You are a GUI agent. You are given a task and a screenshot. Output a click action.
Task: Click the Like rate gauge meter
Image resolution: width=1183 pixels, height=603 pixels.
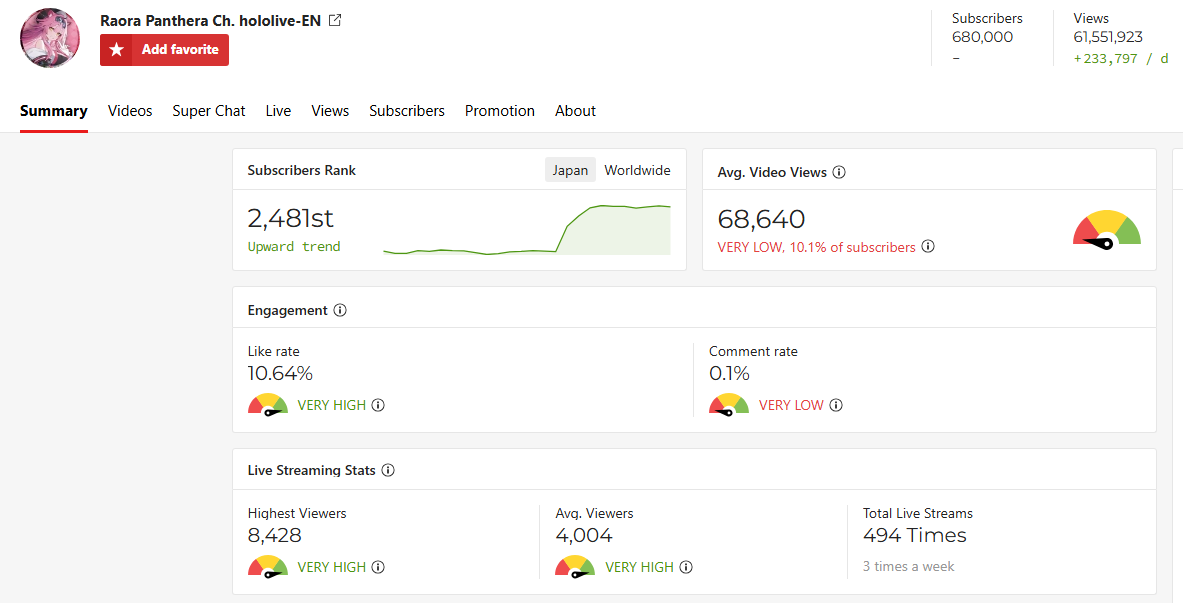point(268,405)
